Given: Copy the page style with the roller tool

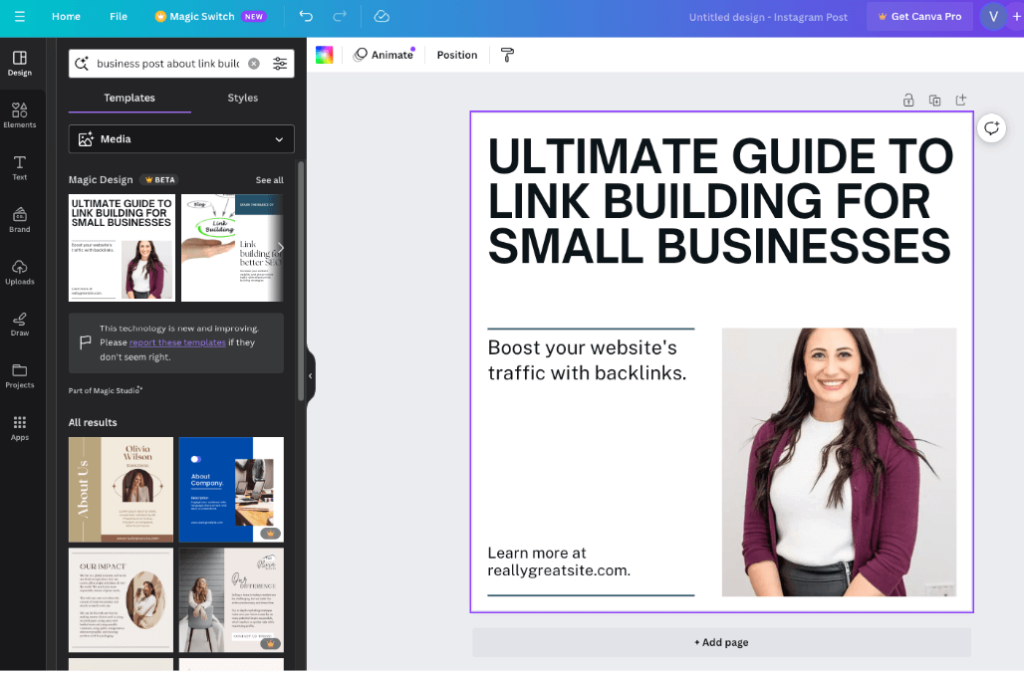Looking at the screenshot, I should [x=507, y=55].
